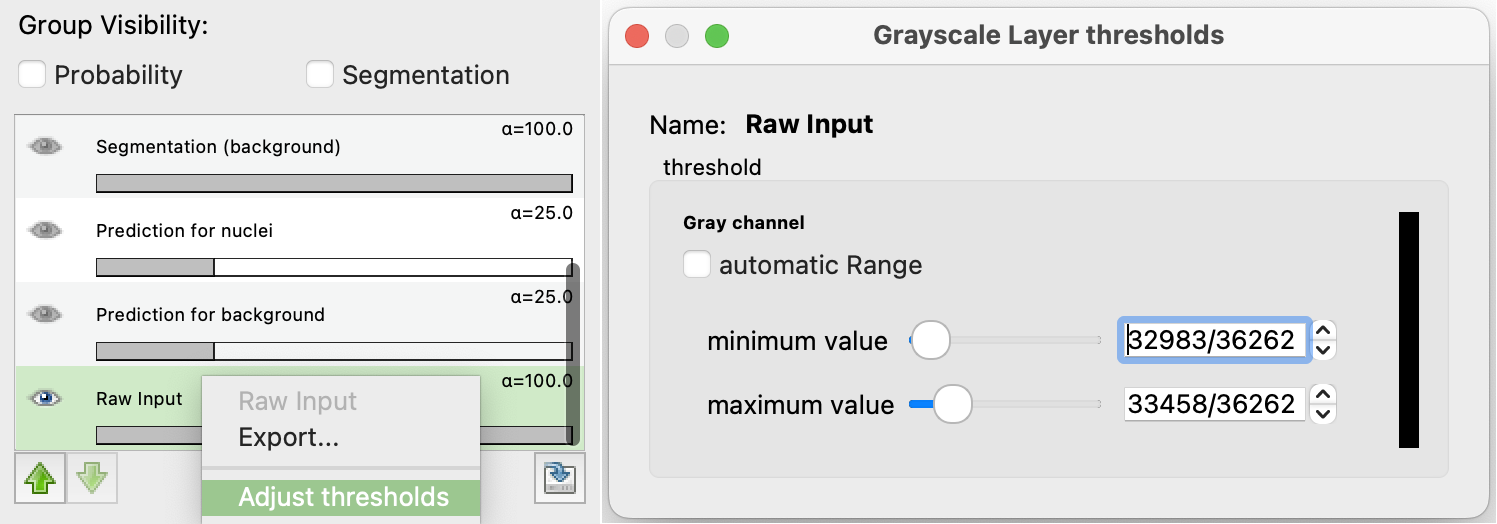Toggle eye icon for Prediction for background
Screen dimensions: 1497x524
pyautogui.click(x=45, y=314)
